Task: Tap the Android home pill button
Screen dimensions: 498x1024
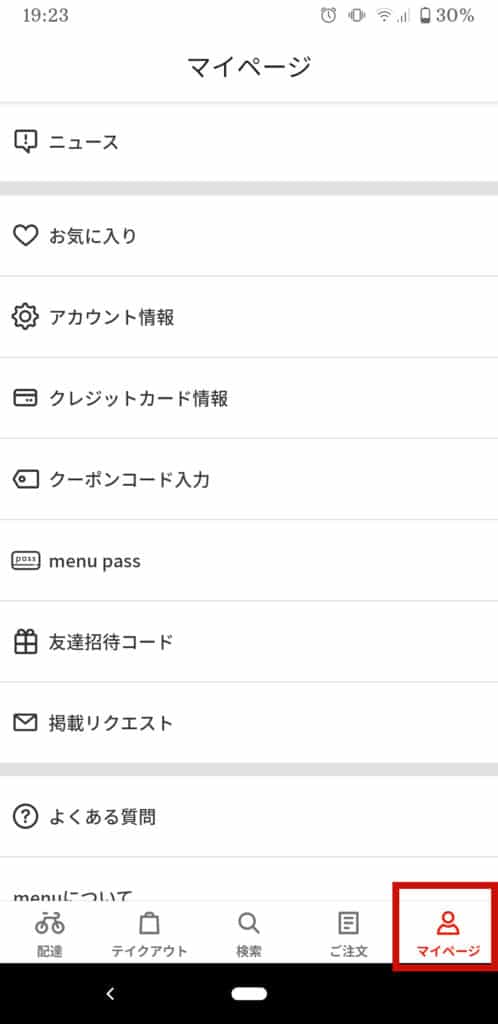Action: 249,994
